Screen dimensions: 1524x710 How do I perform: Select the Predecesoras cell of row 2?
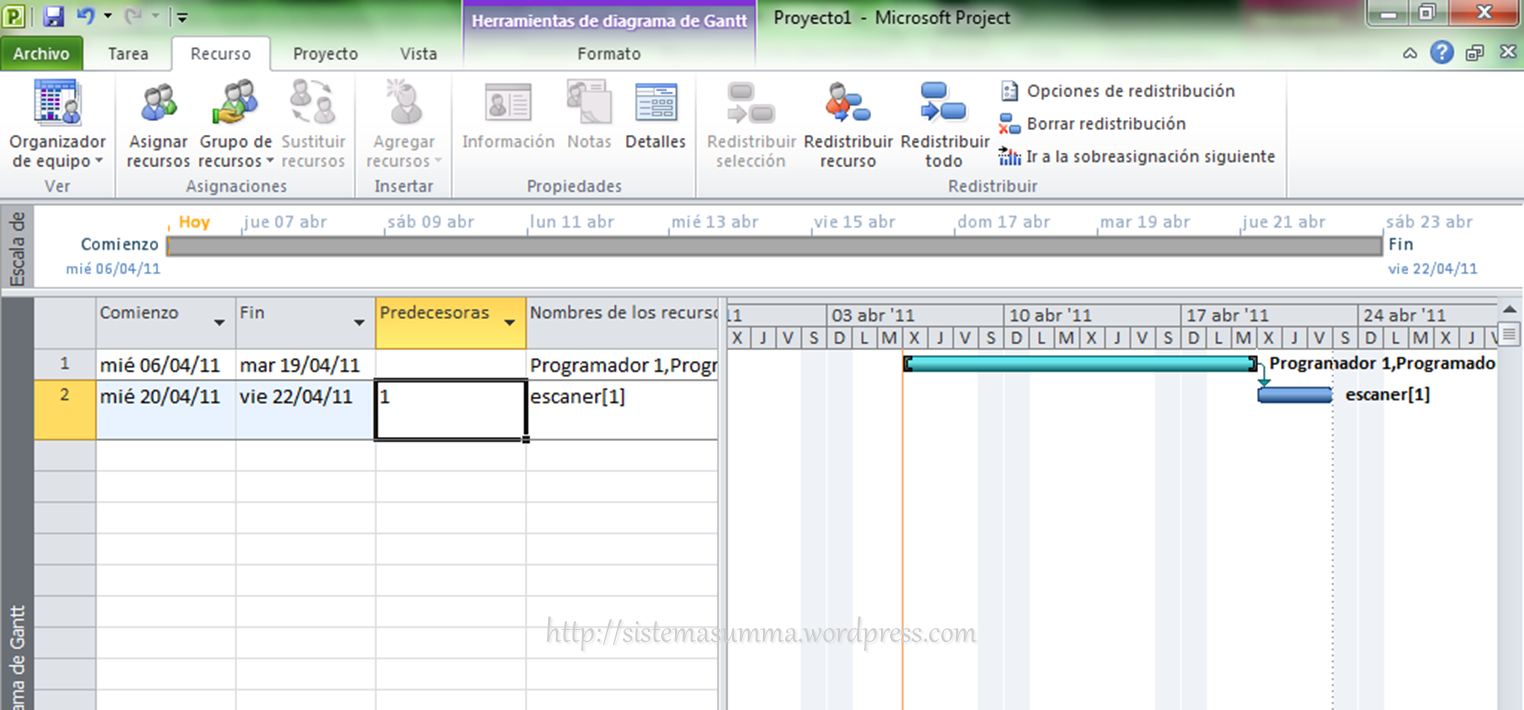pyautogui.click(x=450, y=409)
